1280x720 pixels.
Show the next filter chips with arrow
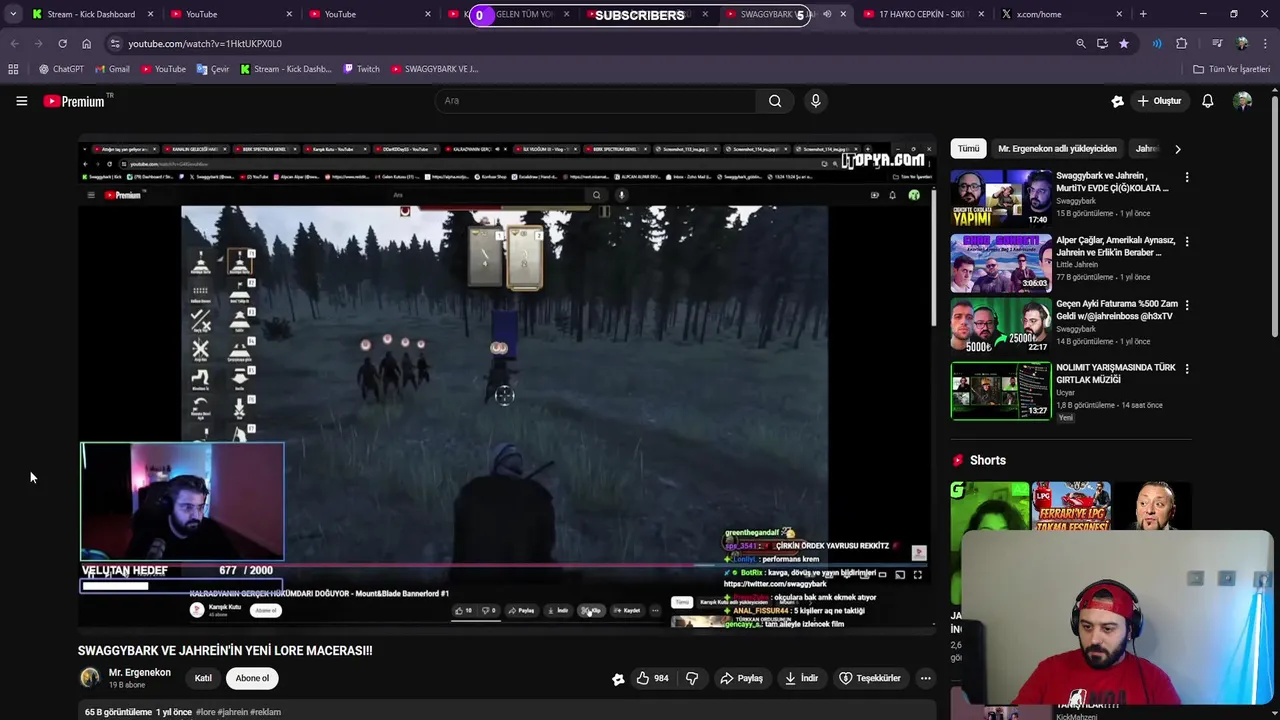(x=1177, y=149)
